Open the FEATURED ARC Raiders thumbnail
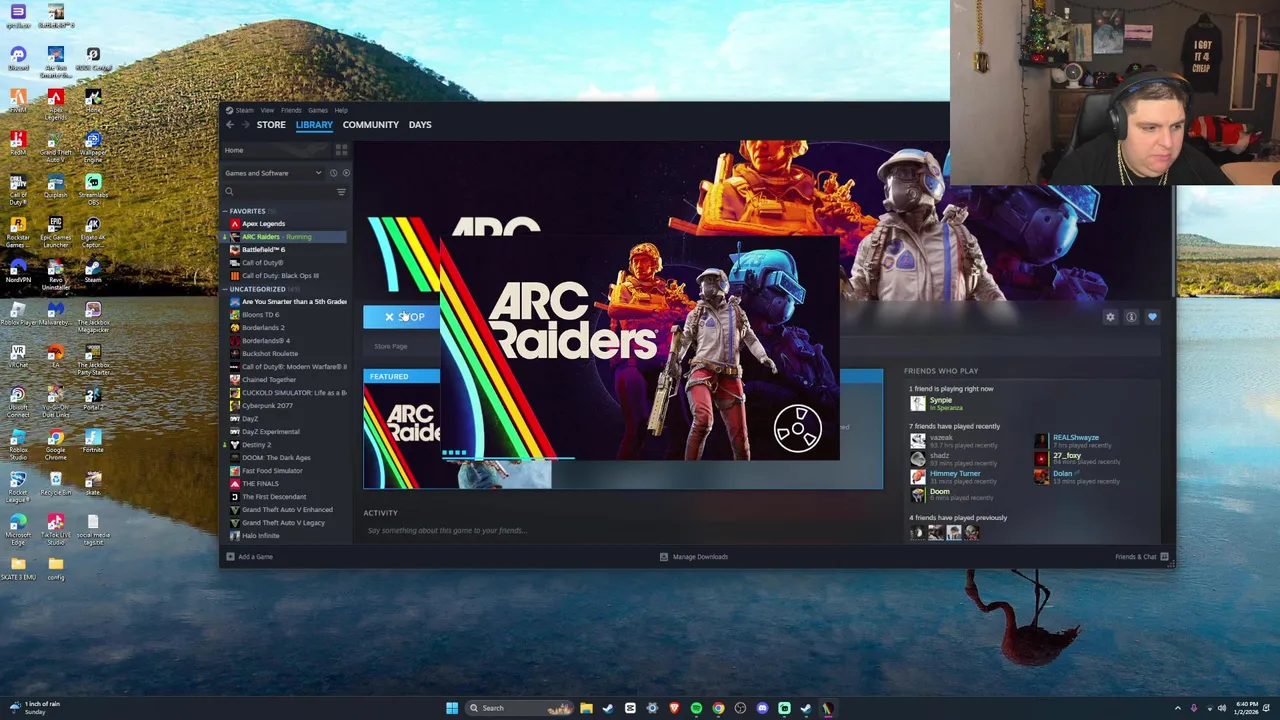Screen dimensions: 1280x720 coord(402,436)
